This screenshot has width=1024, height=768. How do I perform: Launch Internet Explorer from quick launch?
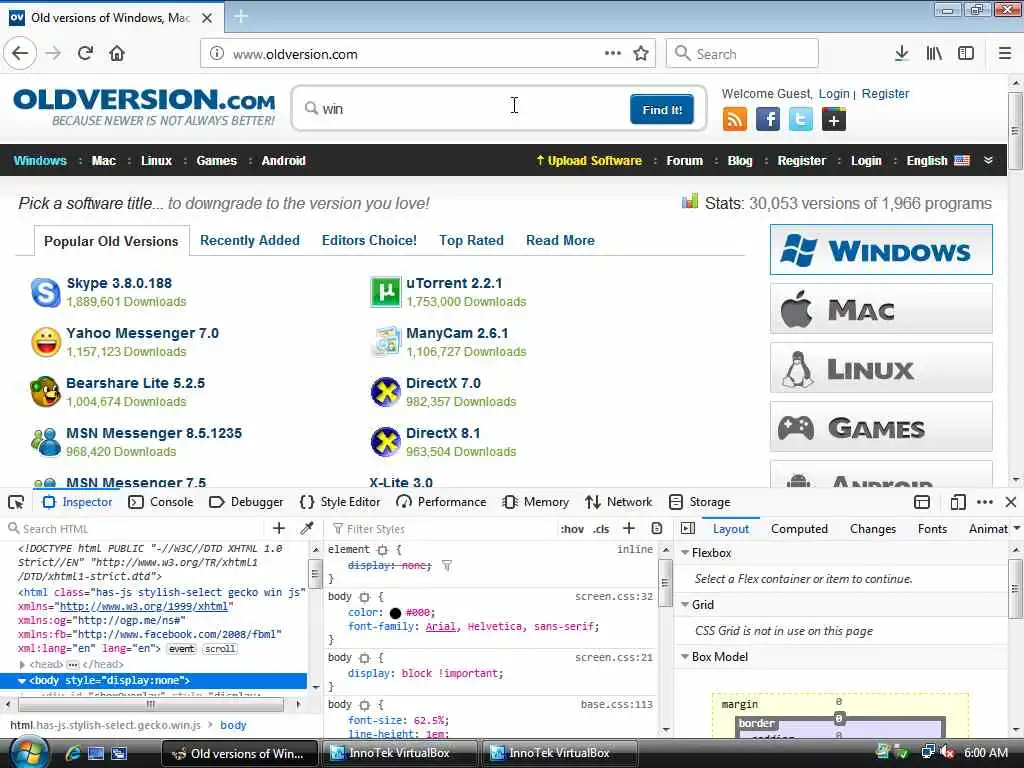pyautogui.click(x=72, y=754)
